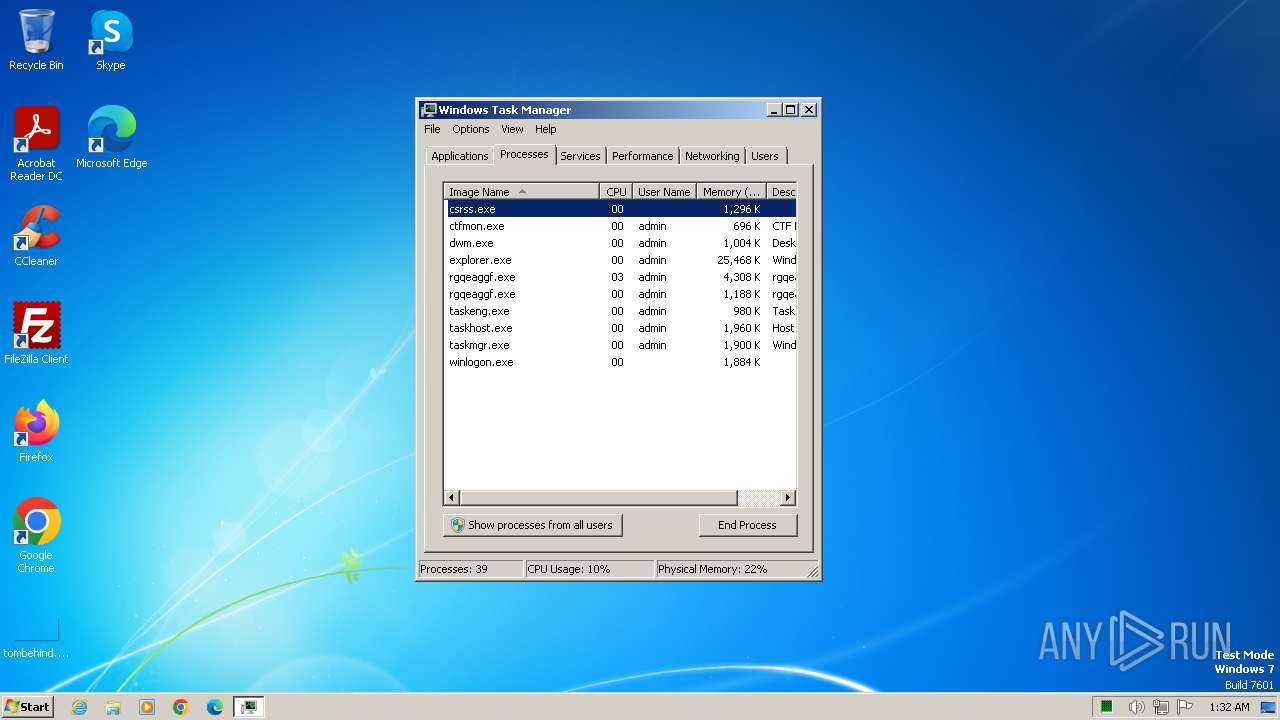Maximize the Task Manager window
The image size is (1280, 720).
(x=790, y=110)
